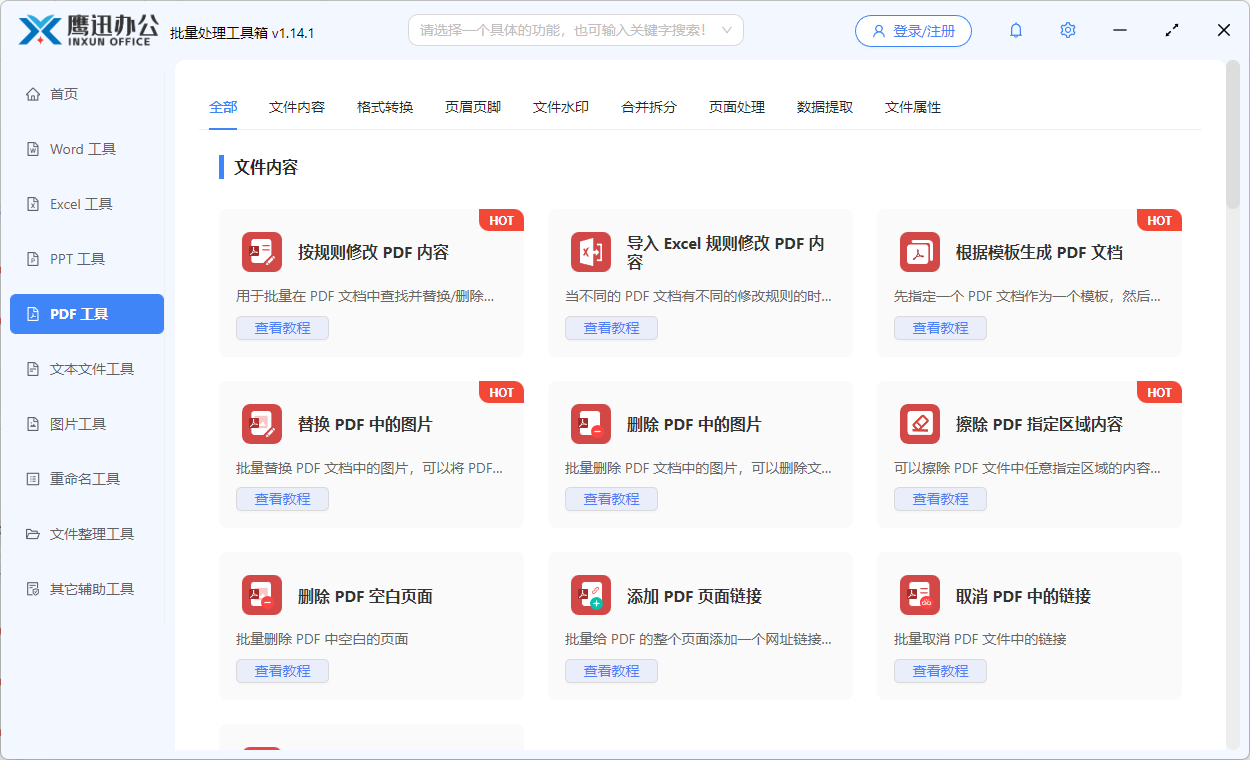Open the 根据模板生成 PDF 文档 tool icon
The width and height of the screenshot is (1250, 760).
920,252
